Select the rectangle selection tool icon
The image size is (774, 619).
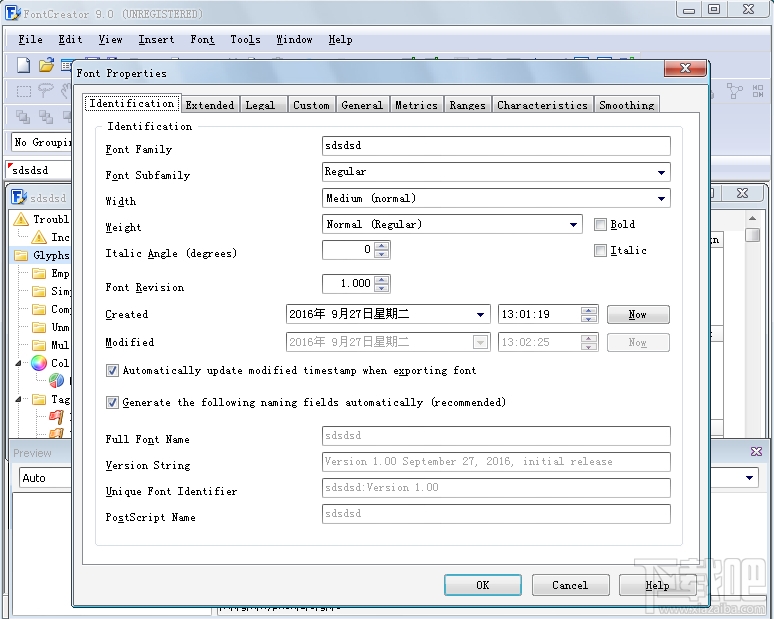pos(23,91)
